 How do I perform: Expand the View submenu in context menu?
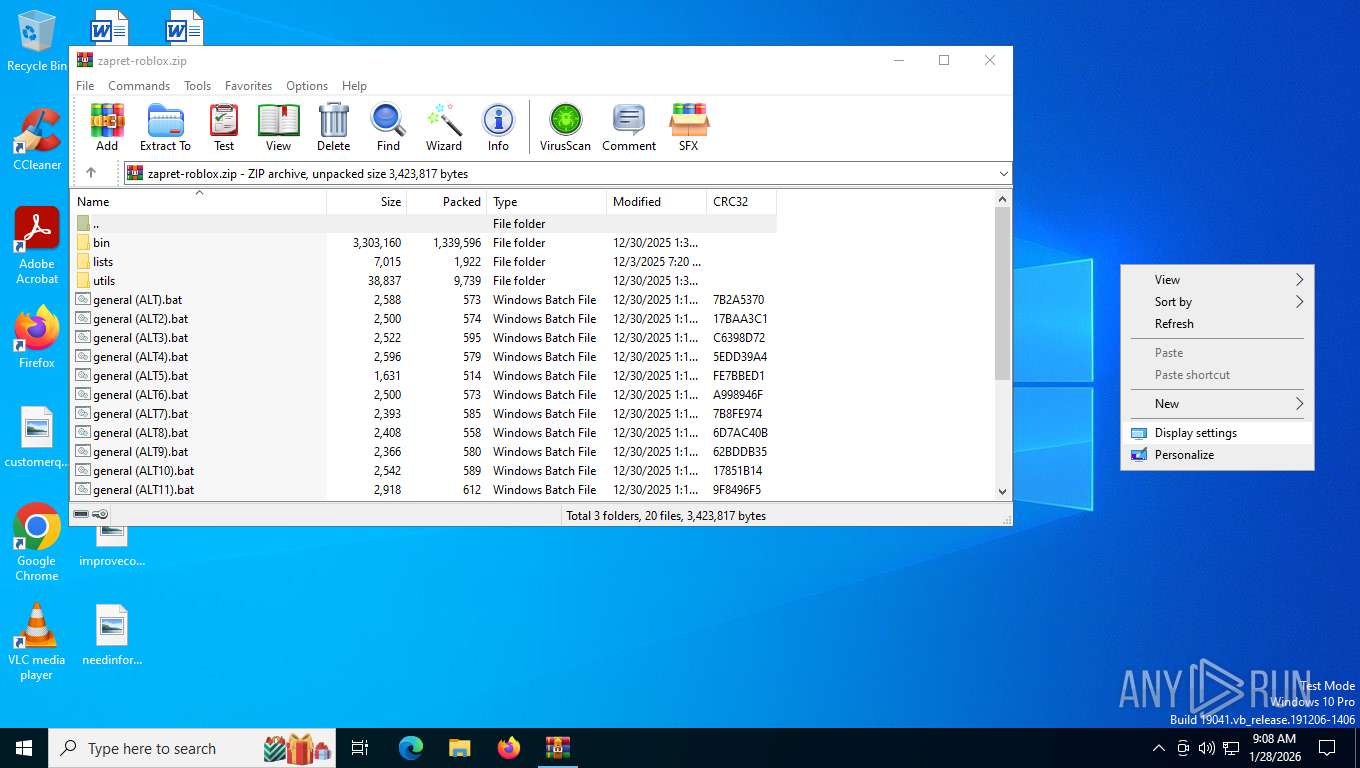(1217, 280)
